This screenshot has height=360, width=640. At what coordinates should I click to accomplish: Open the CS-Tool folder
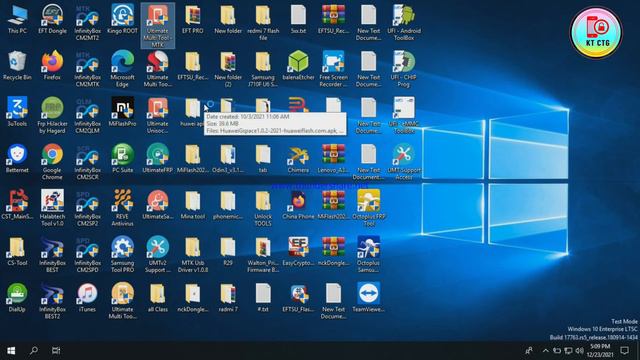17,252
